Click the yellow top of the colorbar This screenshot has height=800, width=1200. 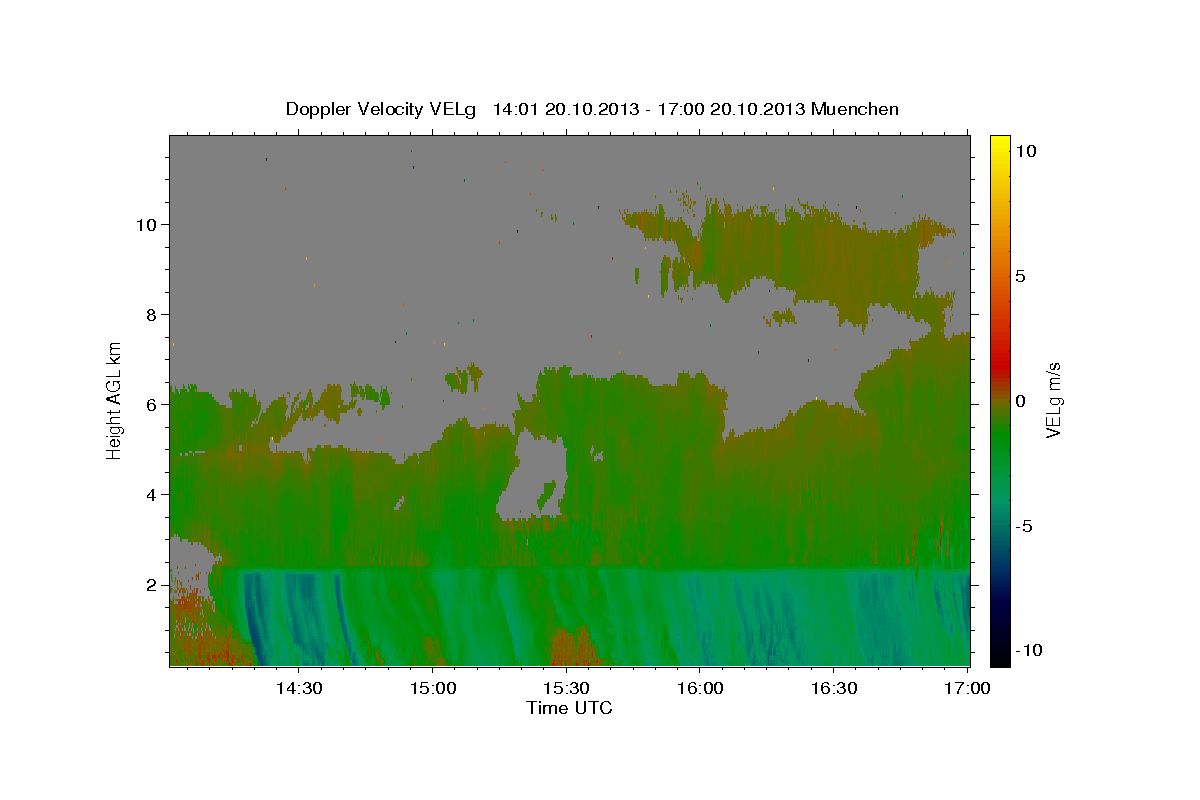[x=1000, y=145]
